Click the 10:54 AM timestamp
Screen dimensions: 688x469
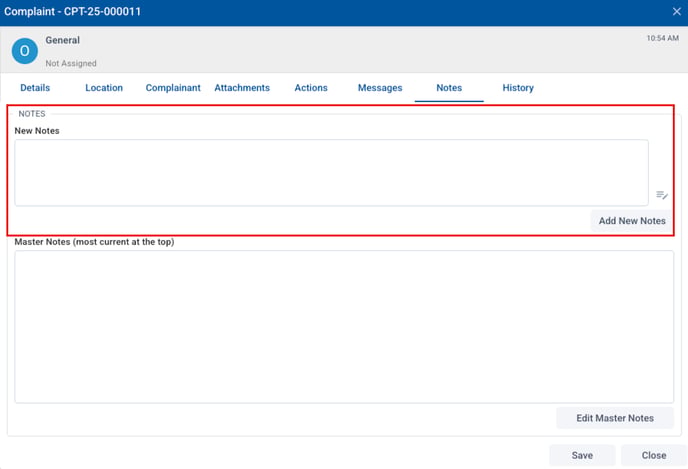pyautogui.click(x=662, y=38)
